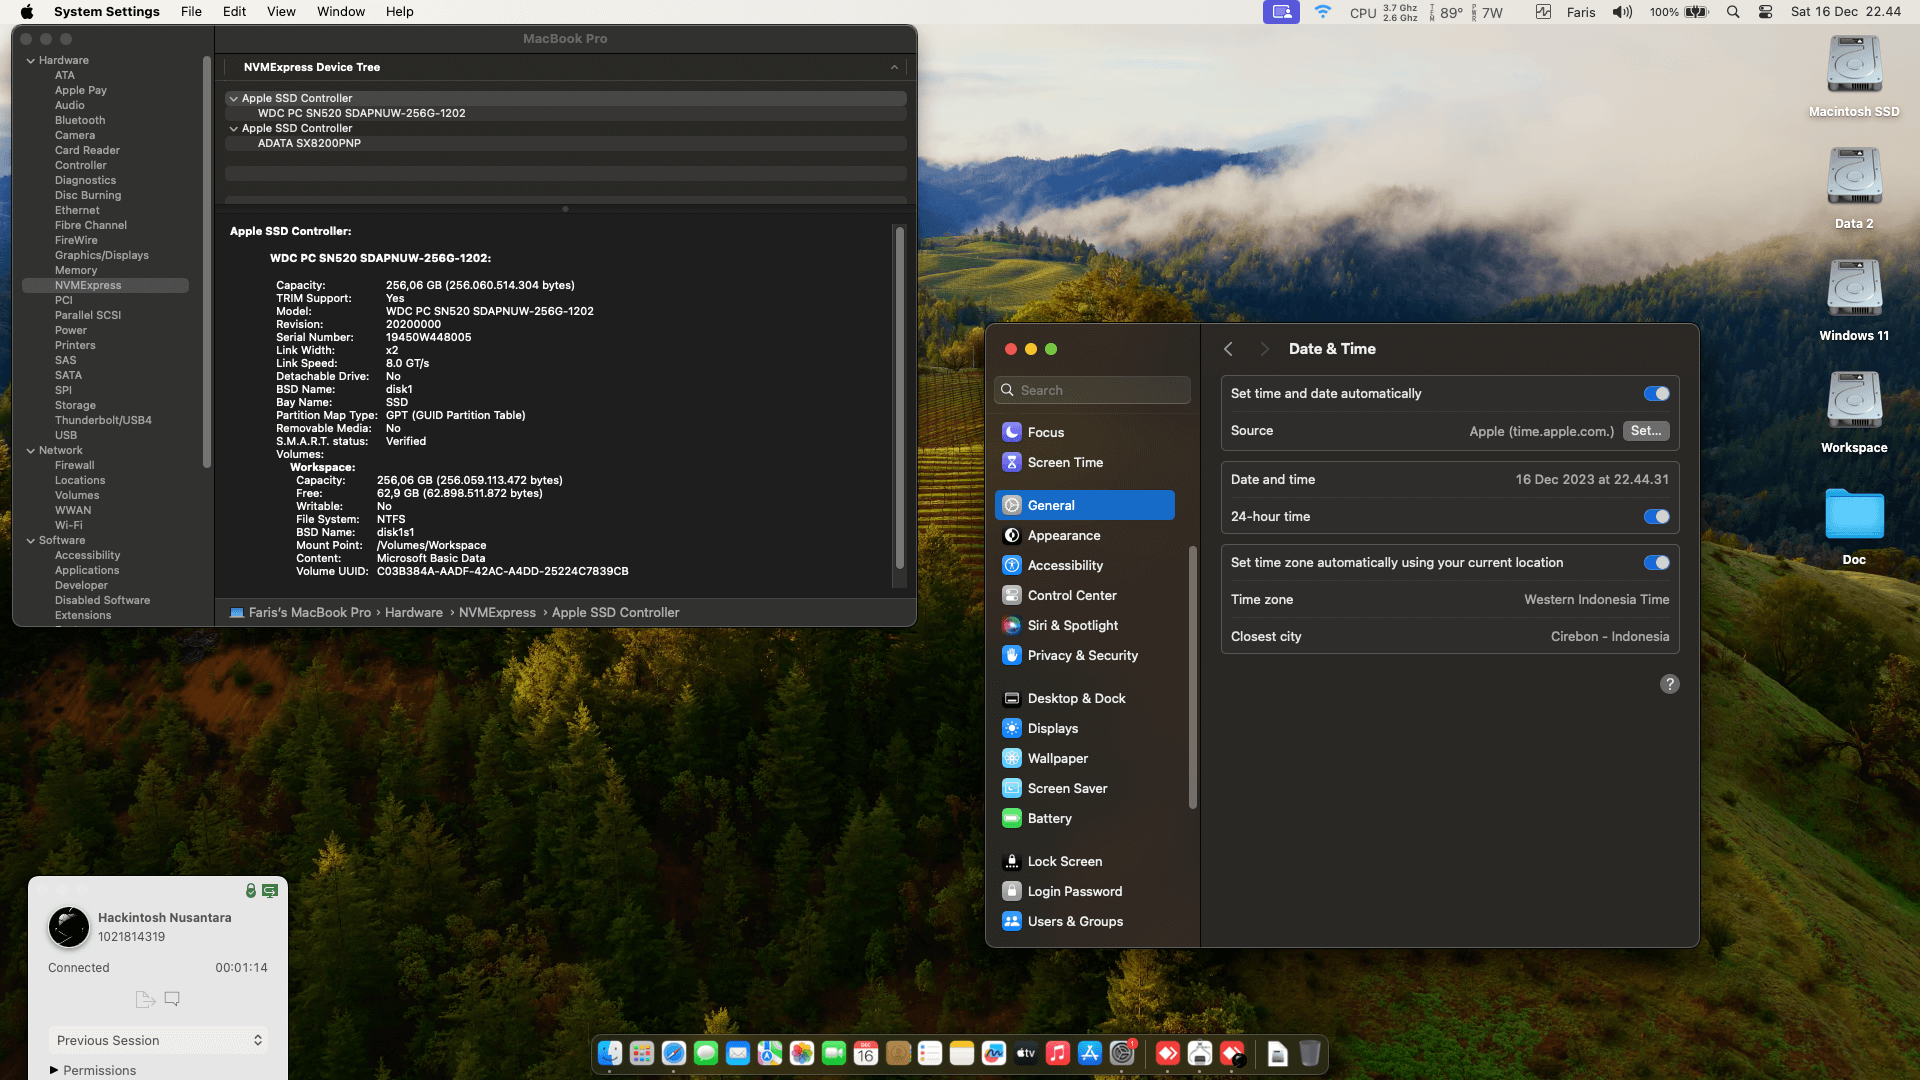Open the chat icon in AnyDesk session window

[x=171, y=998]
